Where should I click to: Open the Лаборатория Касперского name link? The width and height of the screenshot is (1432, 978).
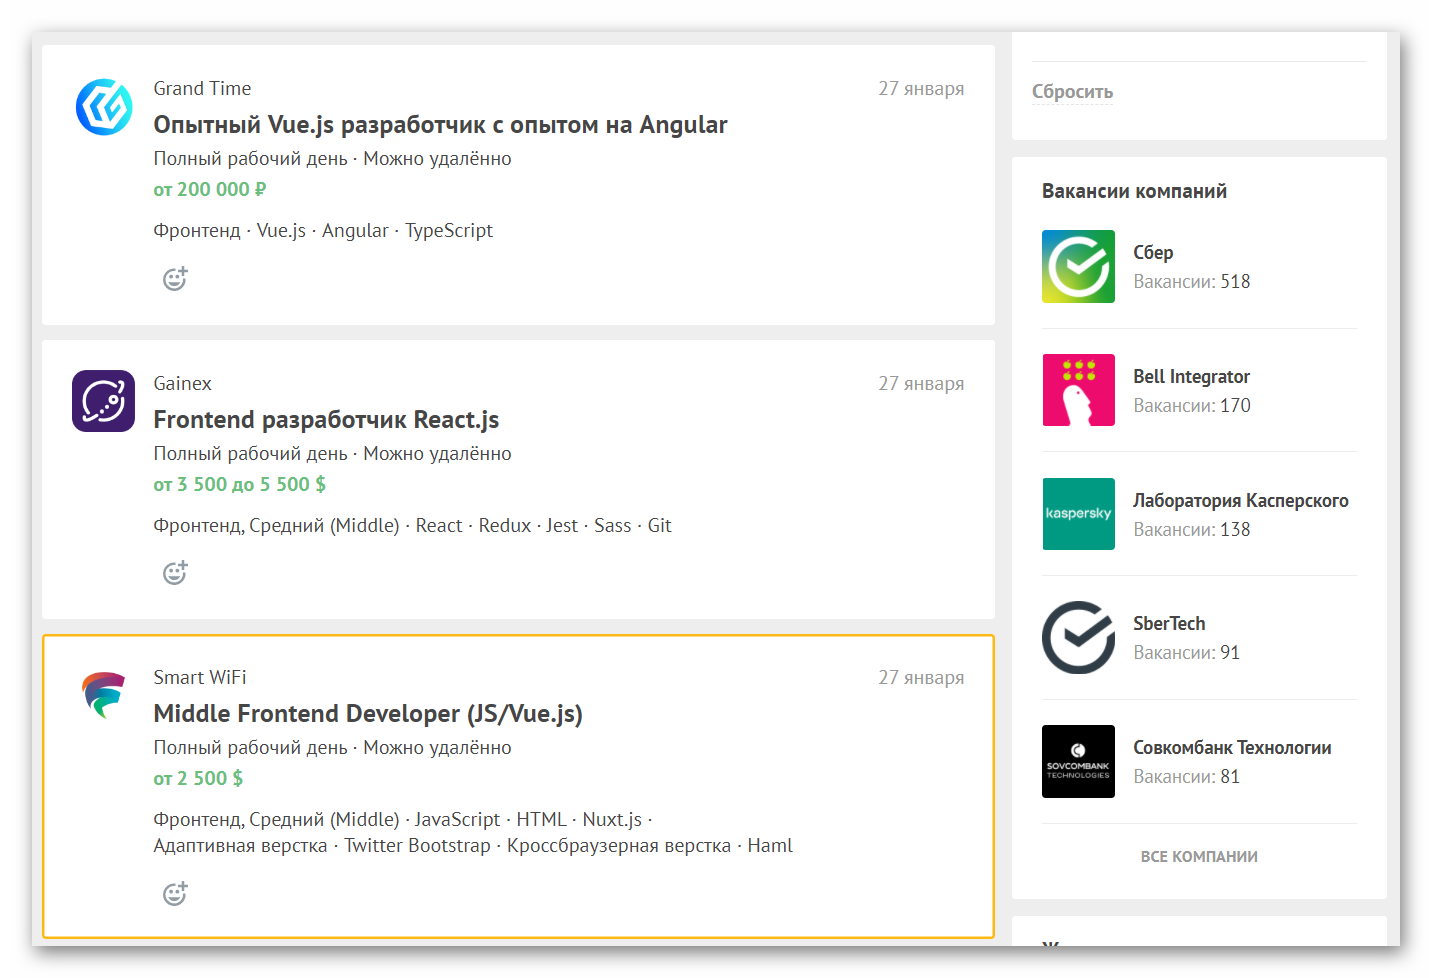[x=1240, y=501]
